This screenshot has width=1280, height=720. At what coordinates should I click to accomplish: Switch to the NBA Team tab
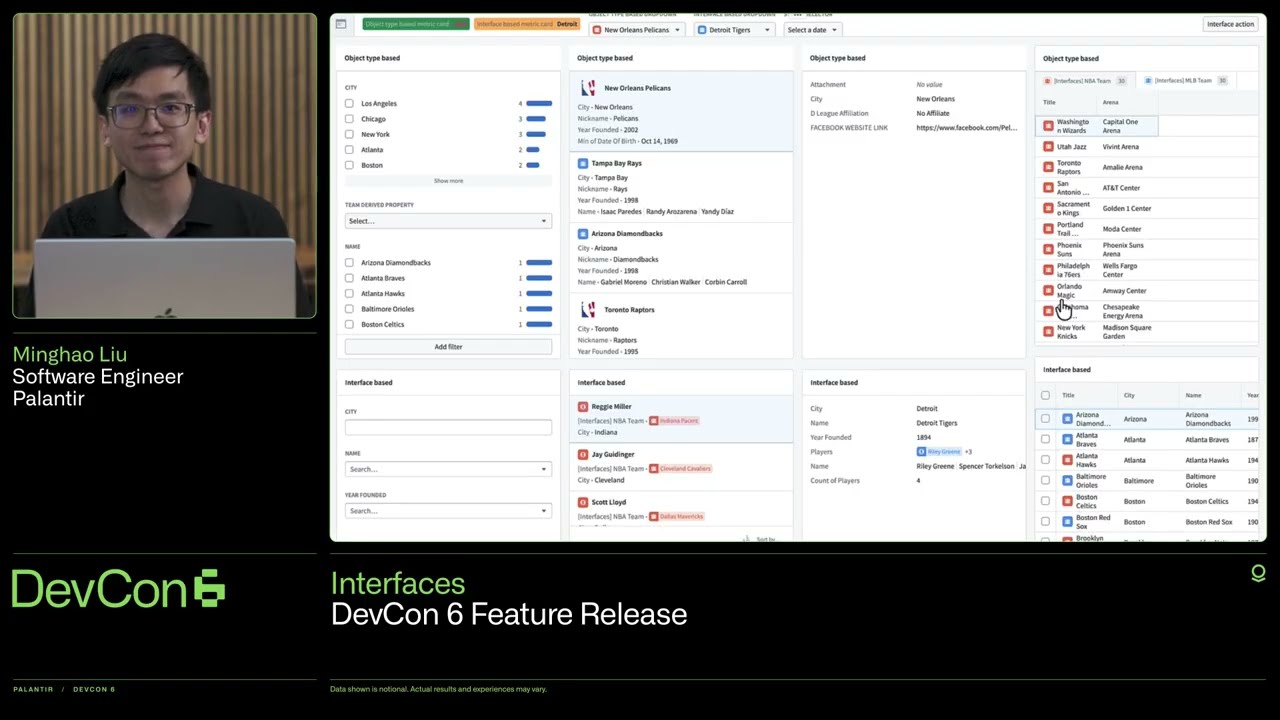pyautogui.click(x=1086, y=80)
